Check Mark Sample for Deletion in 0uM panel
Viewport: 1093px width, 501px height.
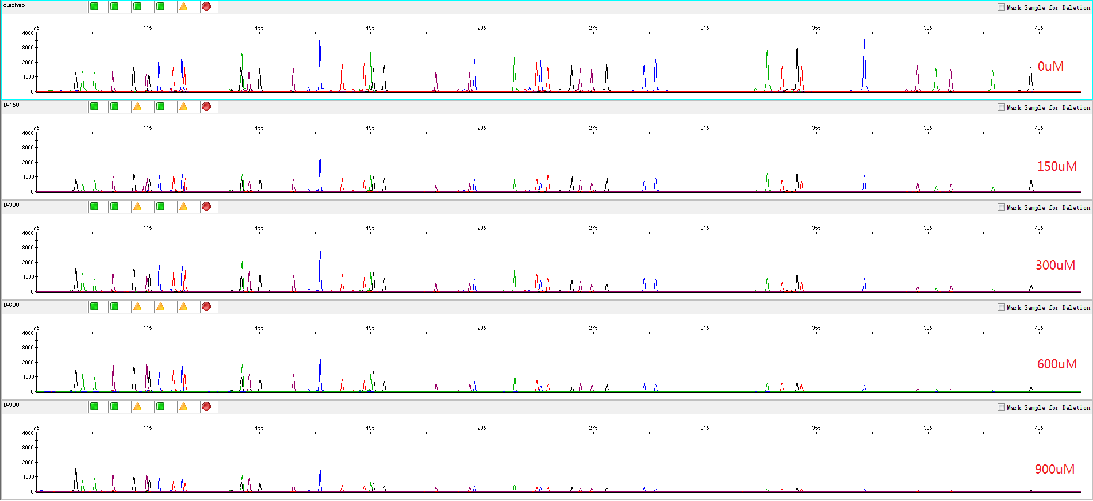tap(1001, 8)
